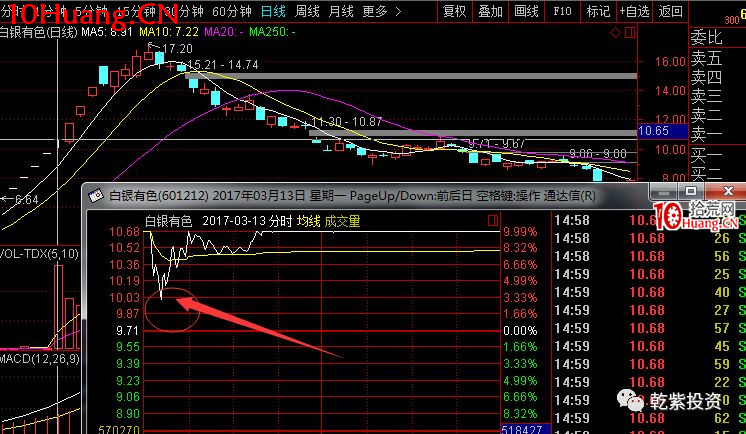Close the 白银有色 分时 popup window

728,191
